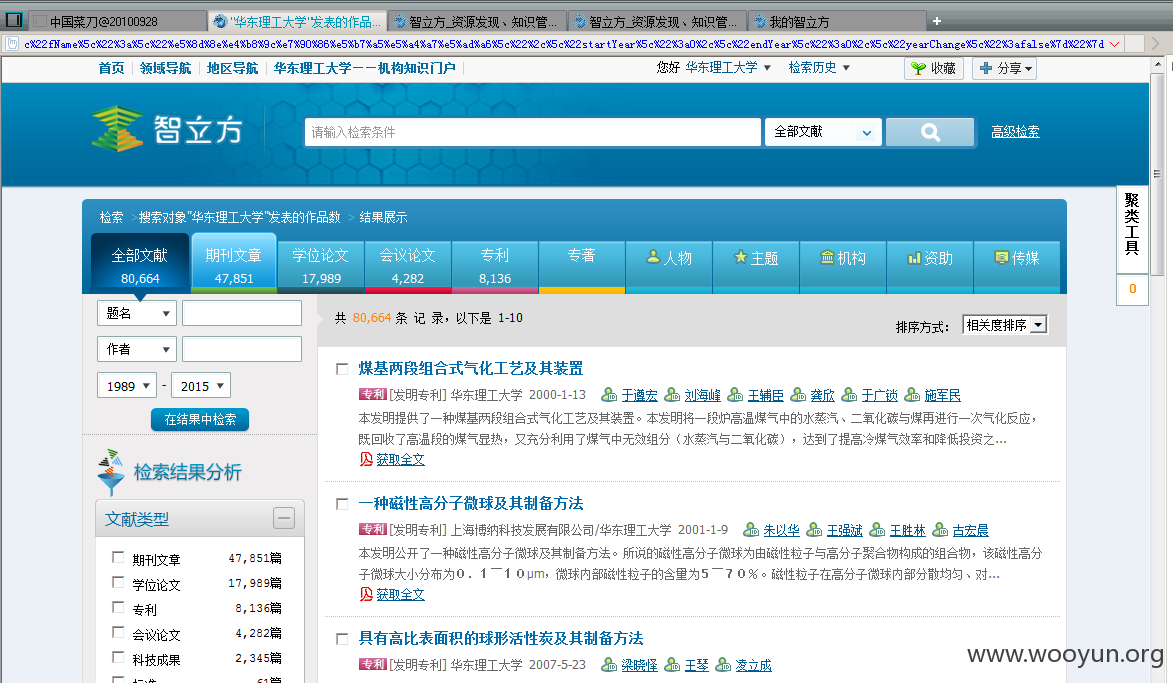The width and height of the screenshot is (1173, 683).
Task: Open the 2015 end year dropdown
Action: pyautogui.click(x=201, y=386)
